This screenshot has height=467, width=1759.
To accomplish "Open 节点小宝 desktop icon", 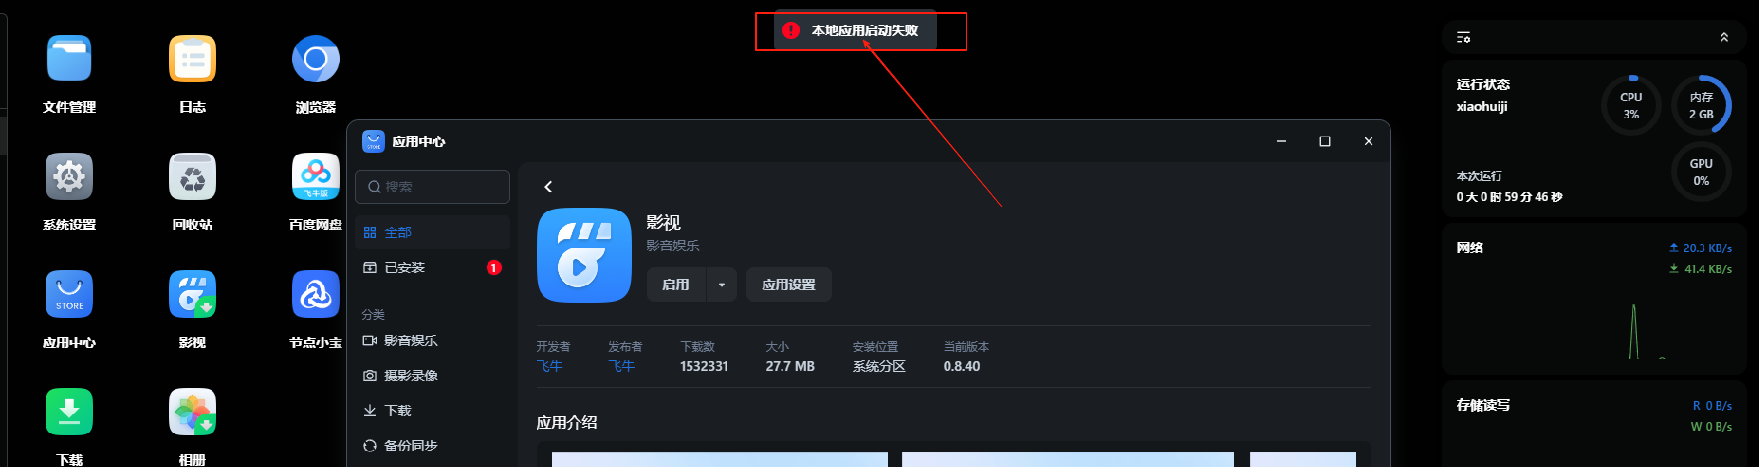I will [x=315, y=294].
